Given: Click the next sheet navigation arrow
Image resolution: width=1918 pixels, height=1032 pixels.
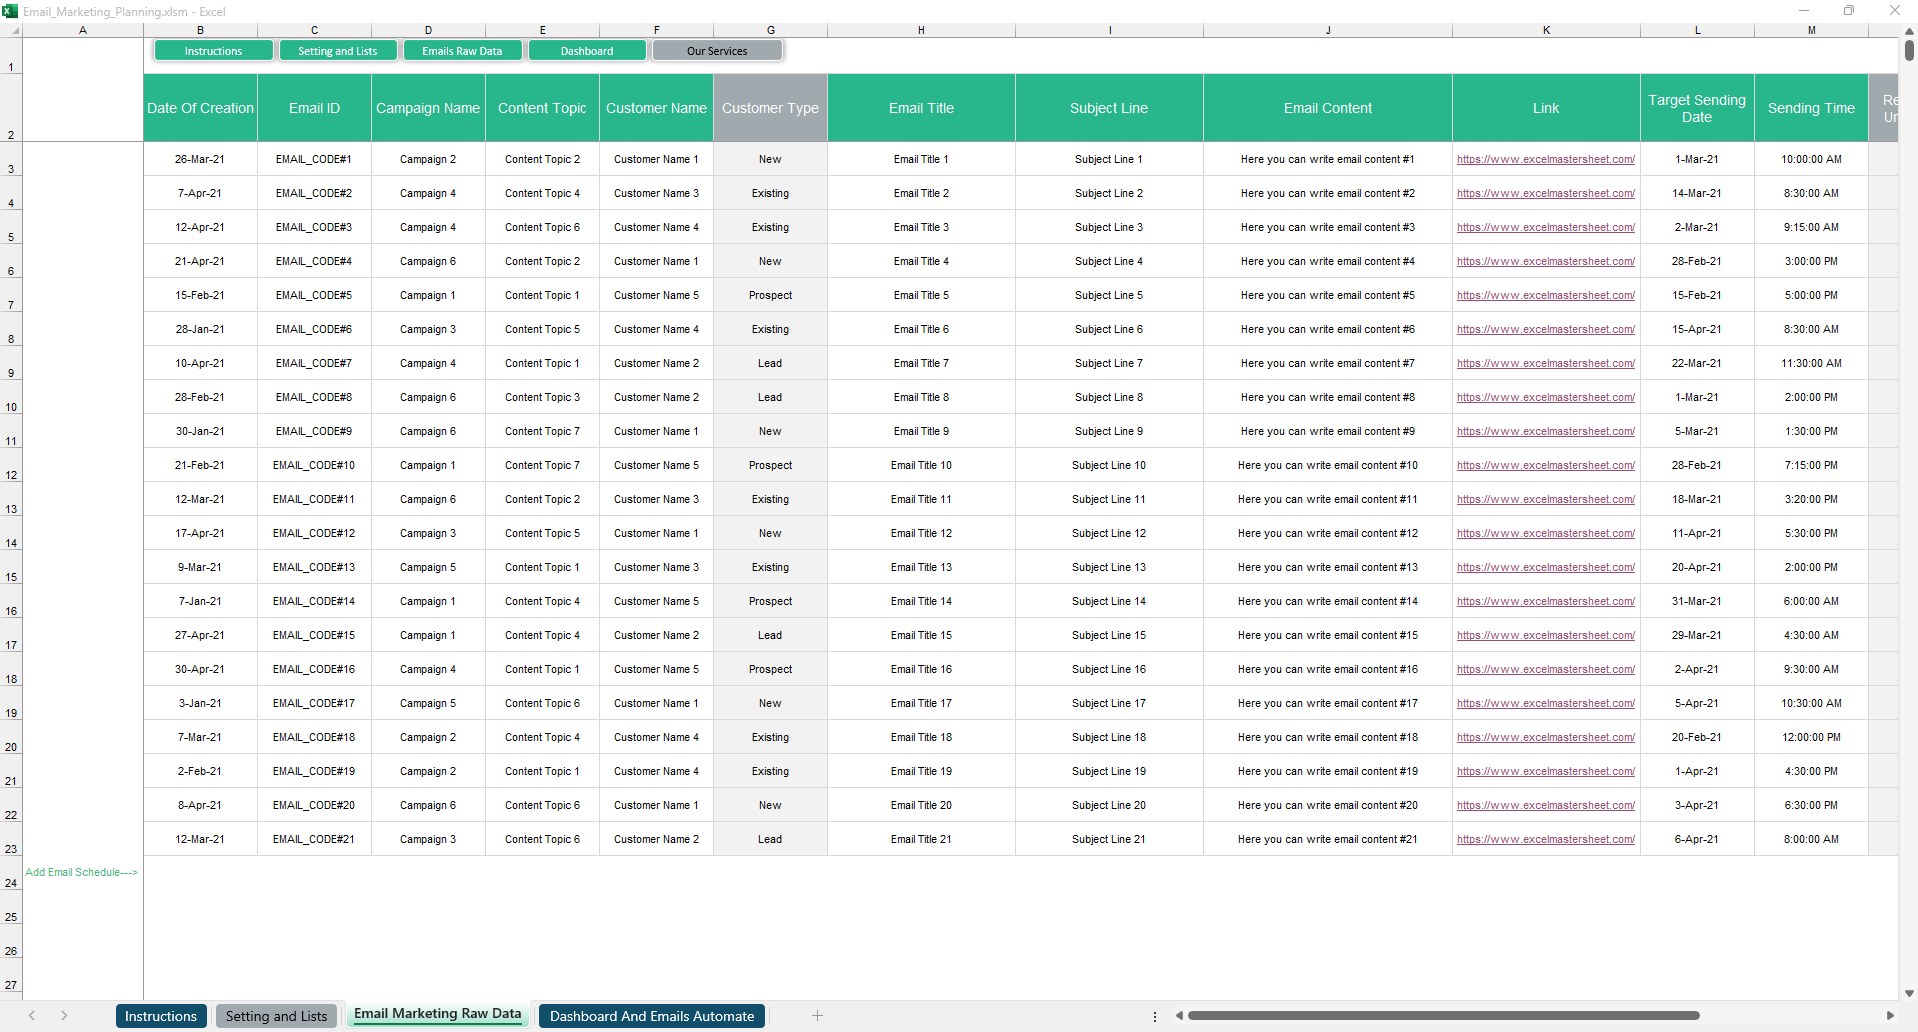Looking at the screenshot, I should pos(64,1016).
